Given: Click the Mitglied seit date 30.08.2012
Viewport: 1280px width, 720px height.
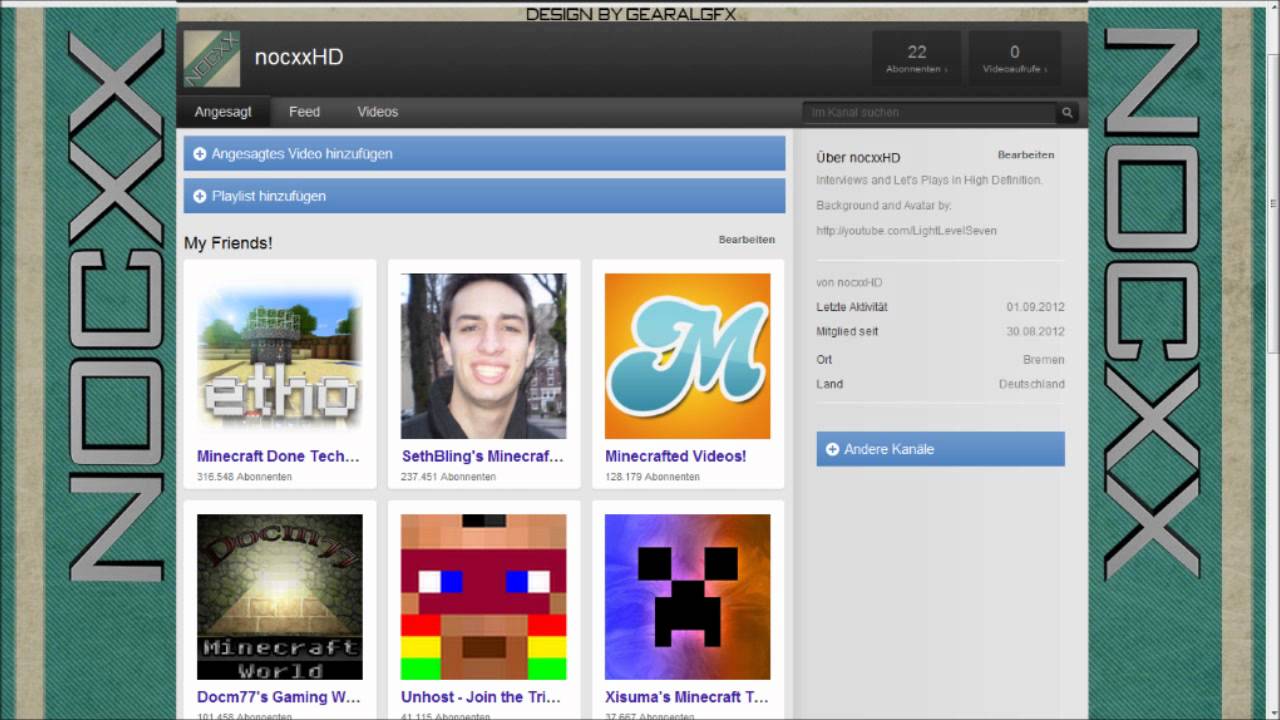Looking at the screenshot, I should click(1035, 332).
